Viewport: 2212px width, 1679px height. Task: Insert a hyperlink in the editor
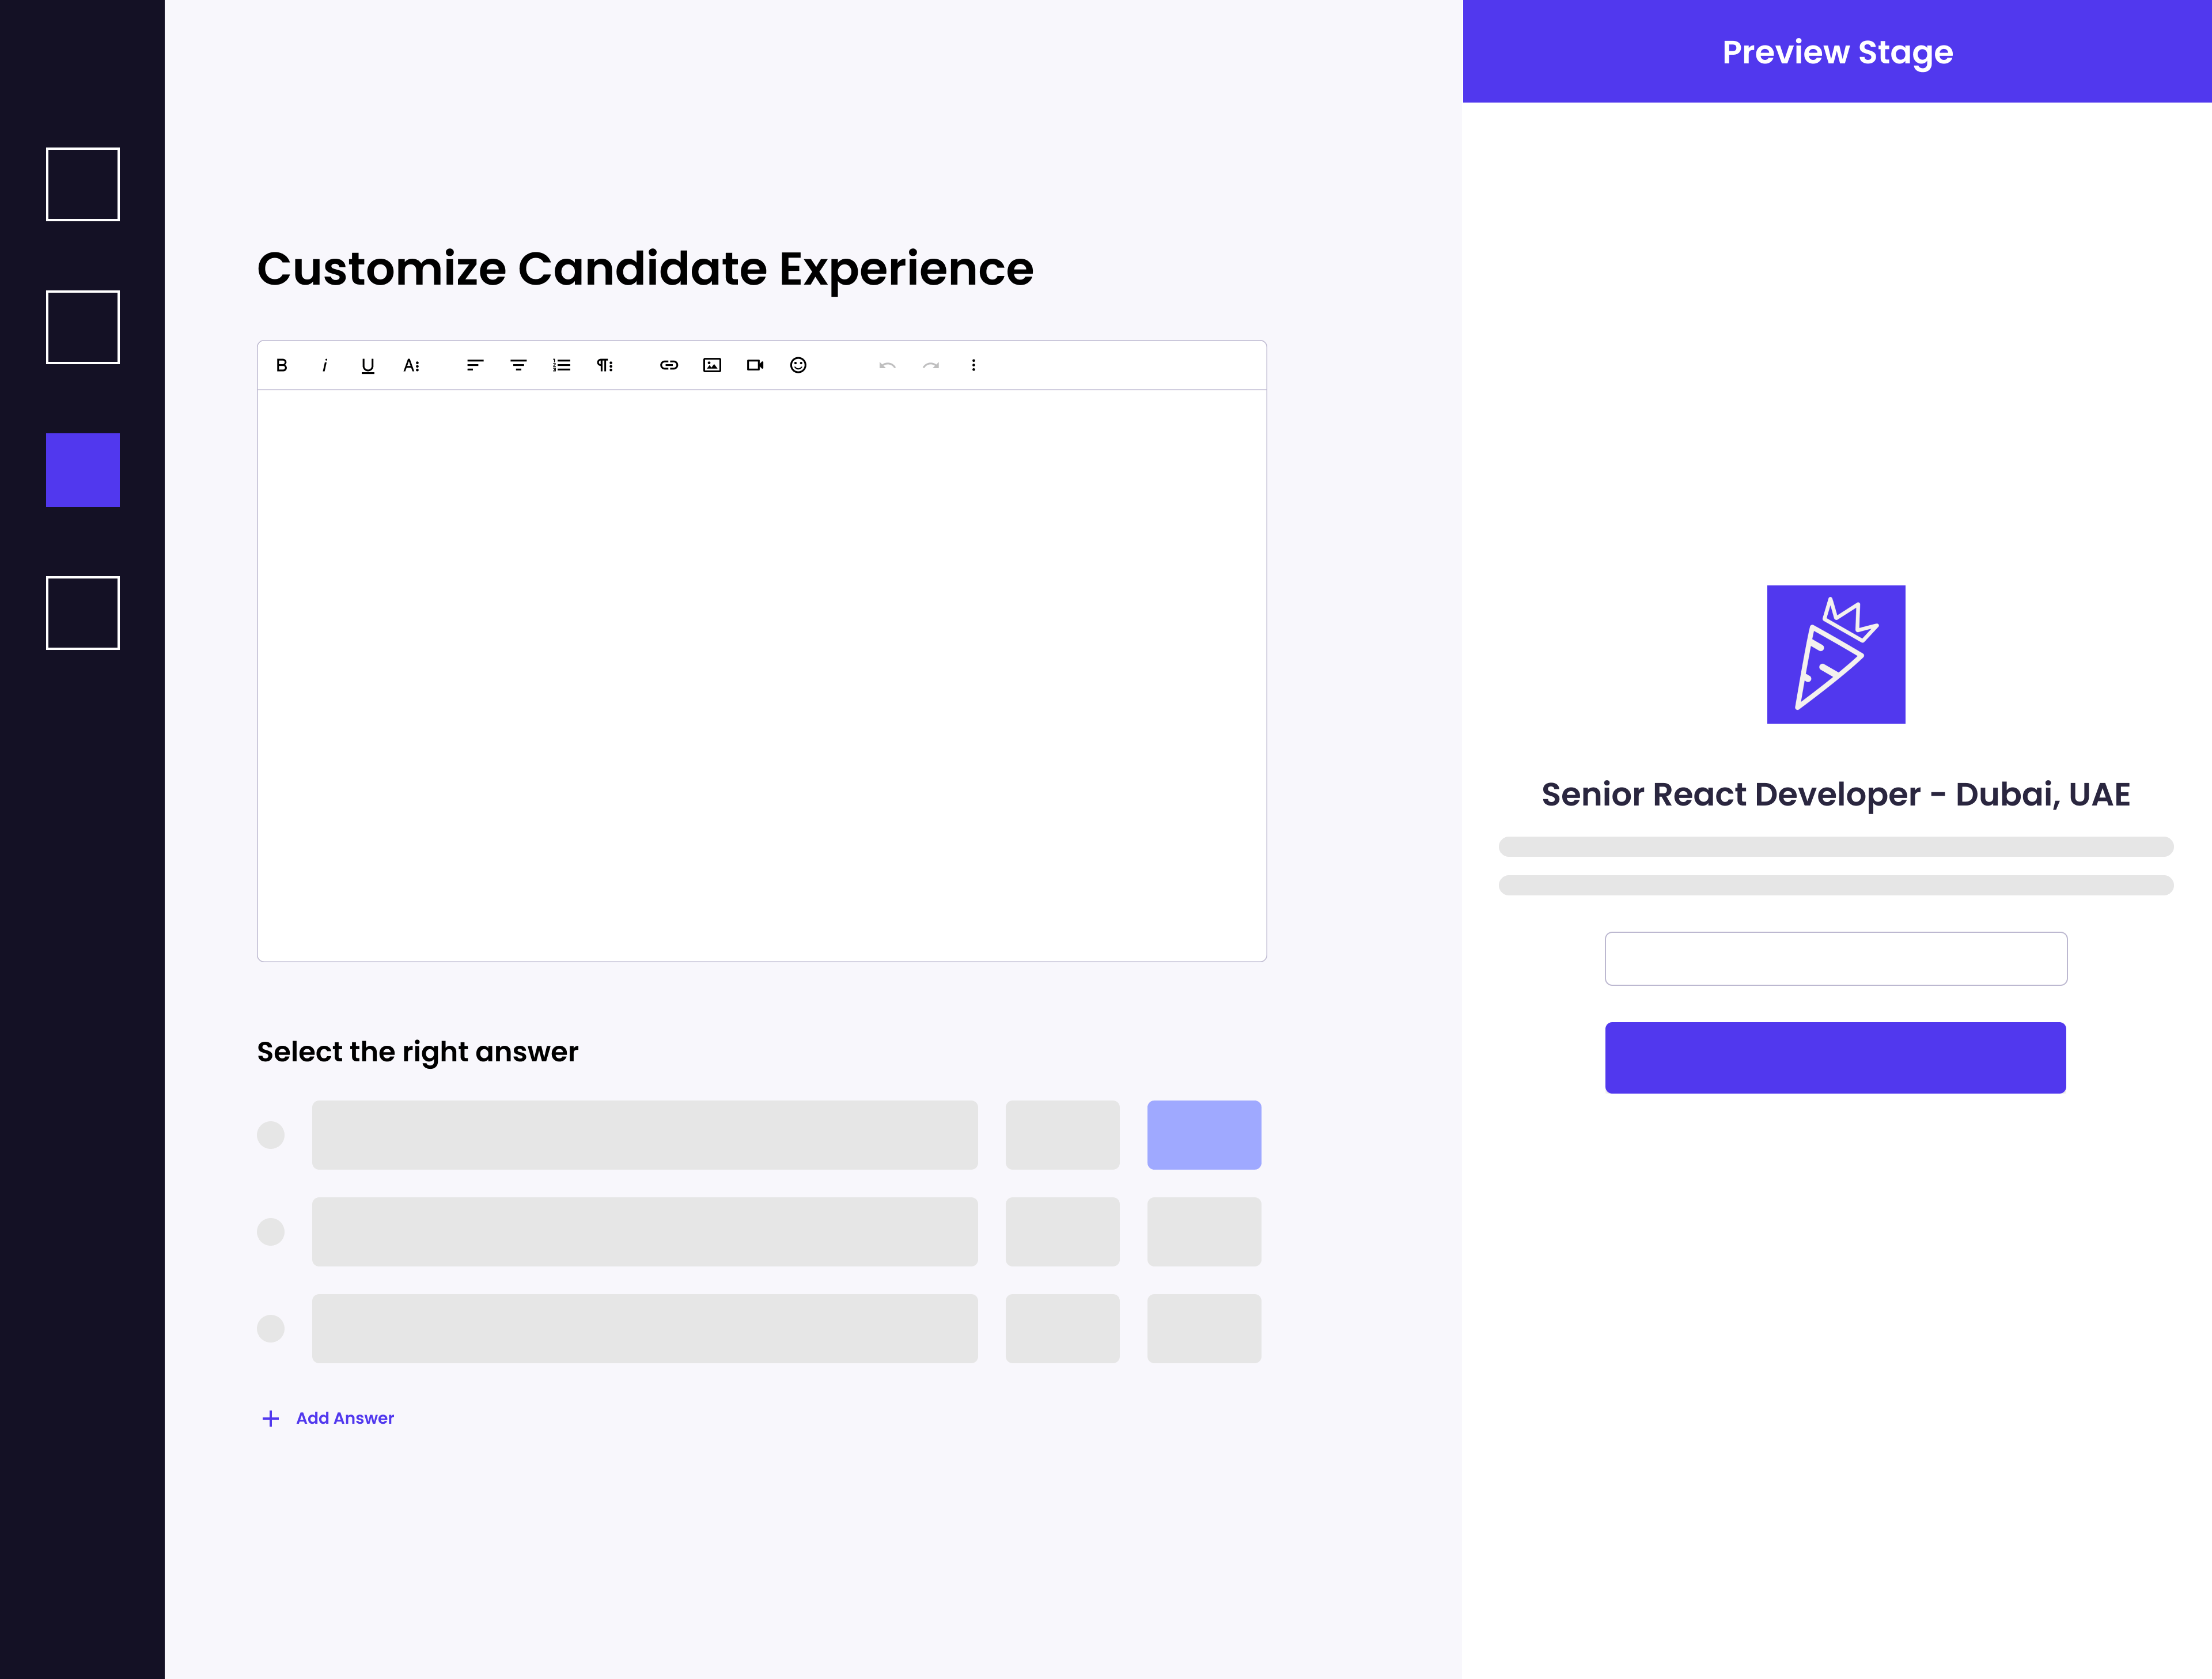(668, 365)
